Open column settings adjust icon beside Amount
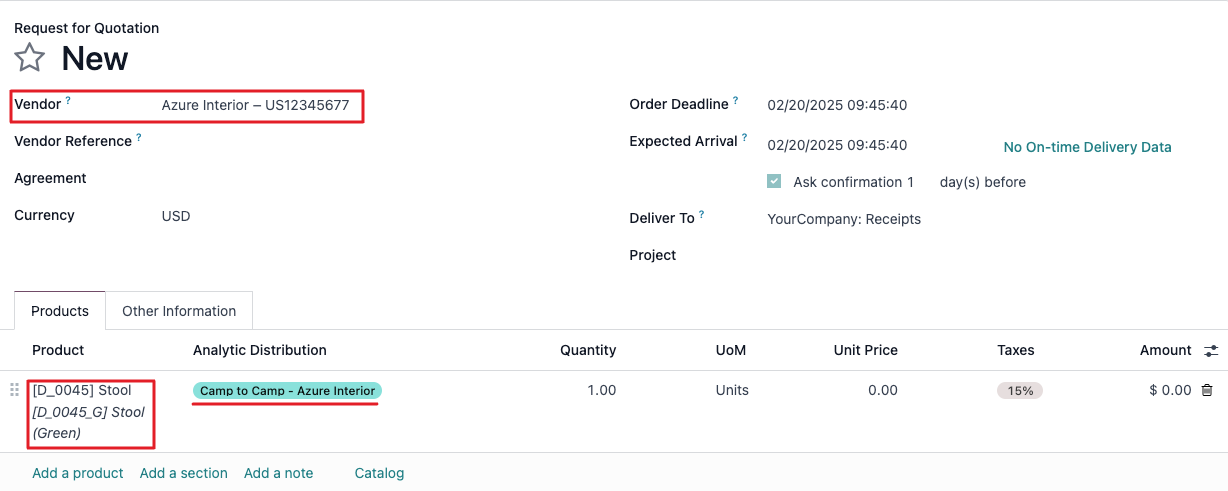This screenshot has width=1228, height=491. pyautogui.click(x=1211, y=351)
